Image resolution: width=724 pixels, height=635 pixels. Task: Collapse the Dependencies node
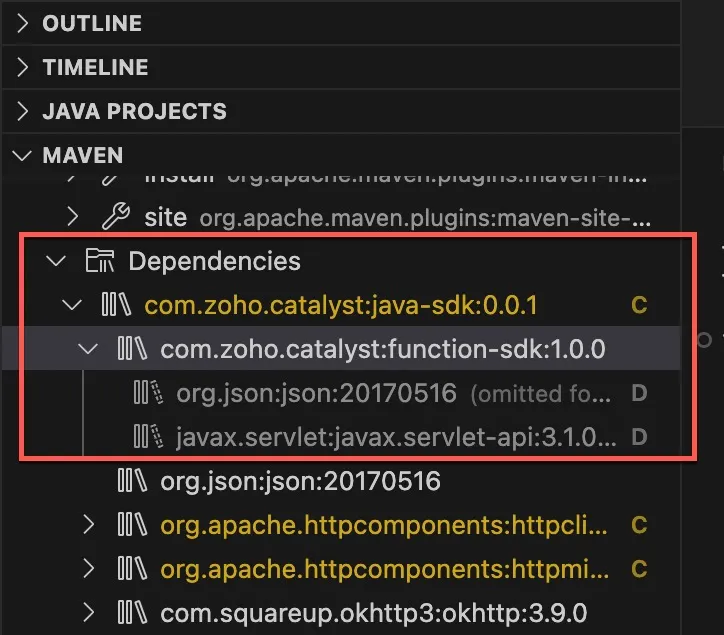coord(56,261)
